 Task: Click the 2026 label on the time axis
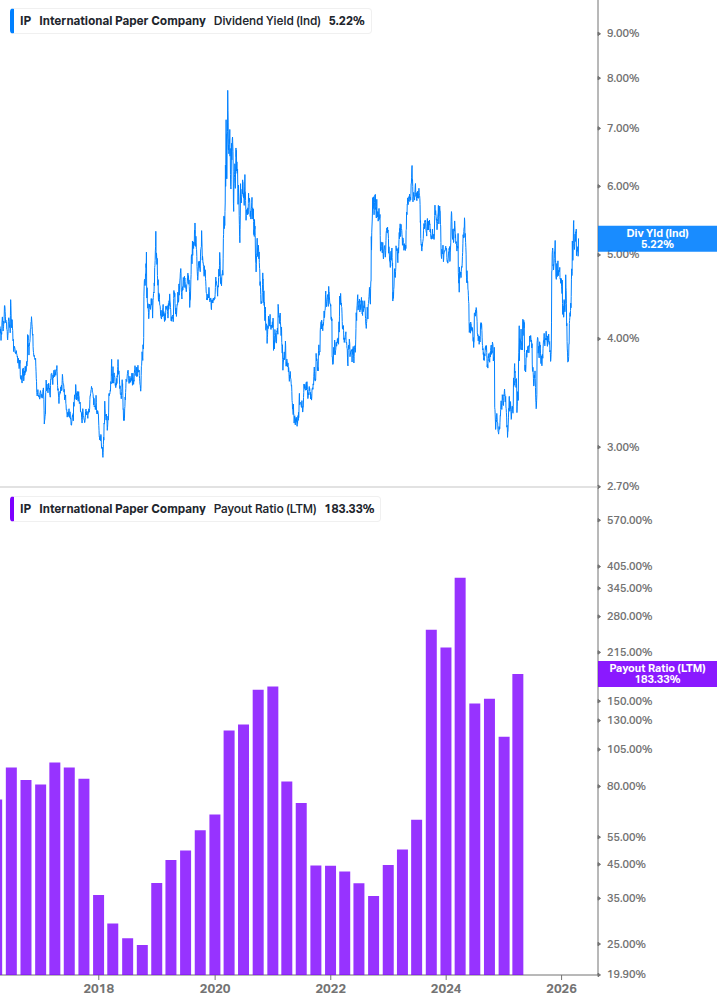tap(562, 988)
